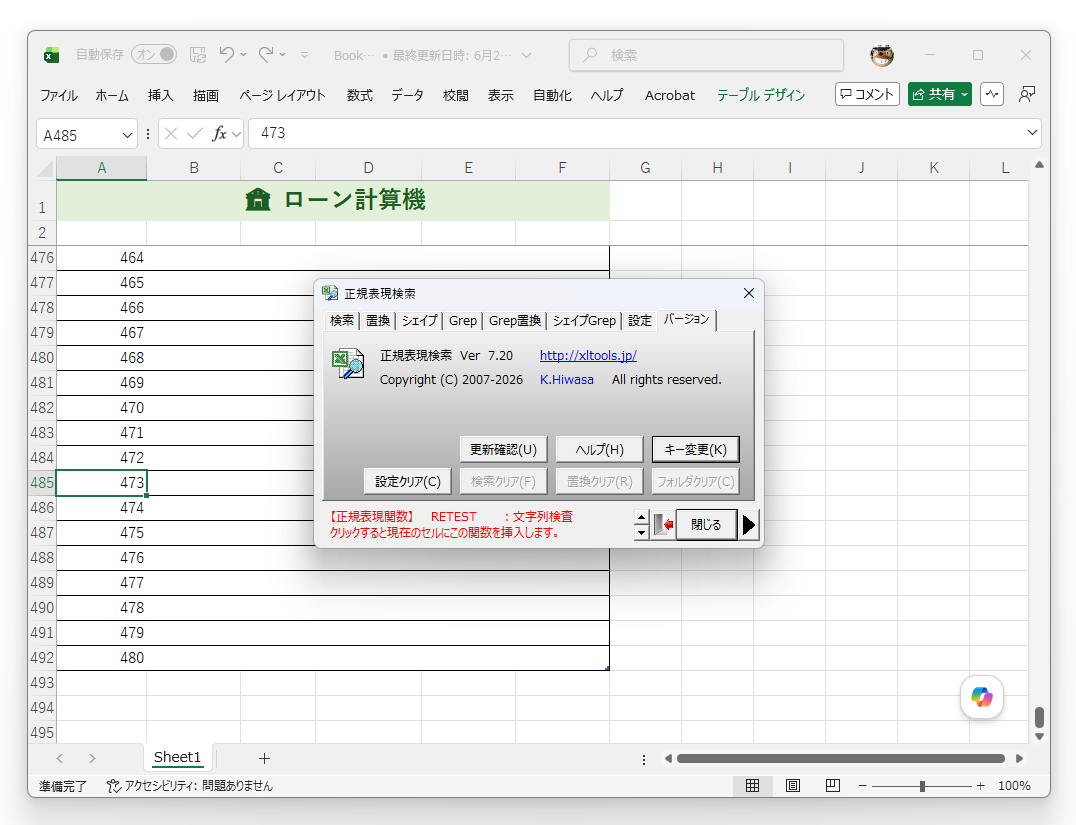Click the Excel search box
The image size is (1076, 825).
point(706,55)
